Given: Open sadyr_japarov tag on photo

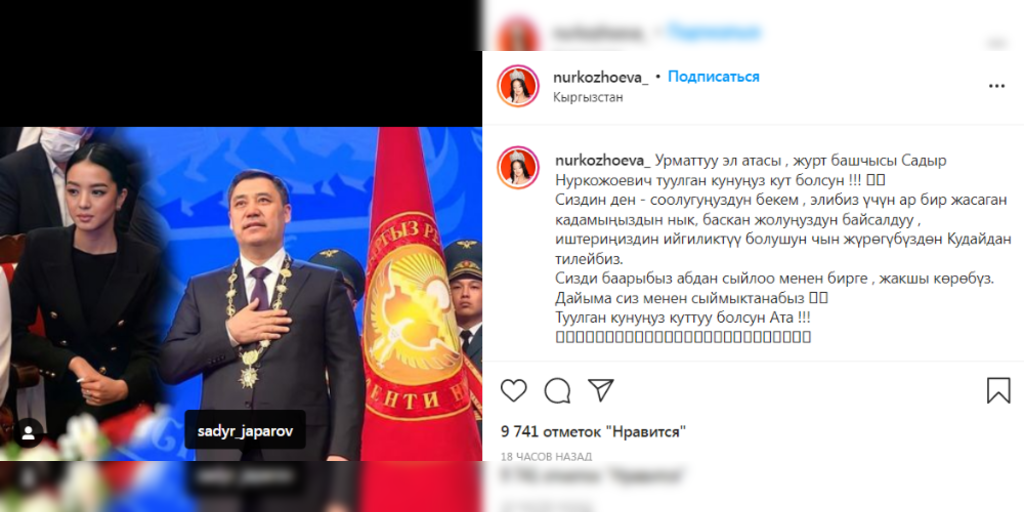Looking at the screenshot, I should pyautogui.click(x=245, y=431).
